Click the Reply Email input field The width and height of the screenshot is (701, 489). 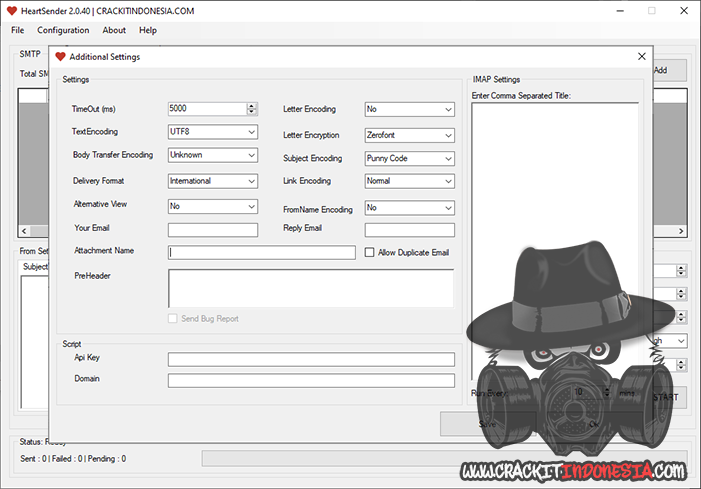(x=410, y=230)
